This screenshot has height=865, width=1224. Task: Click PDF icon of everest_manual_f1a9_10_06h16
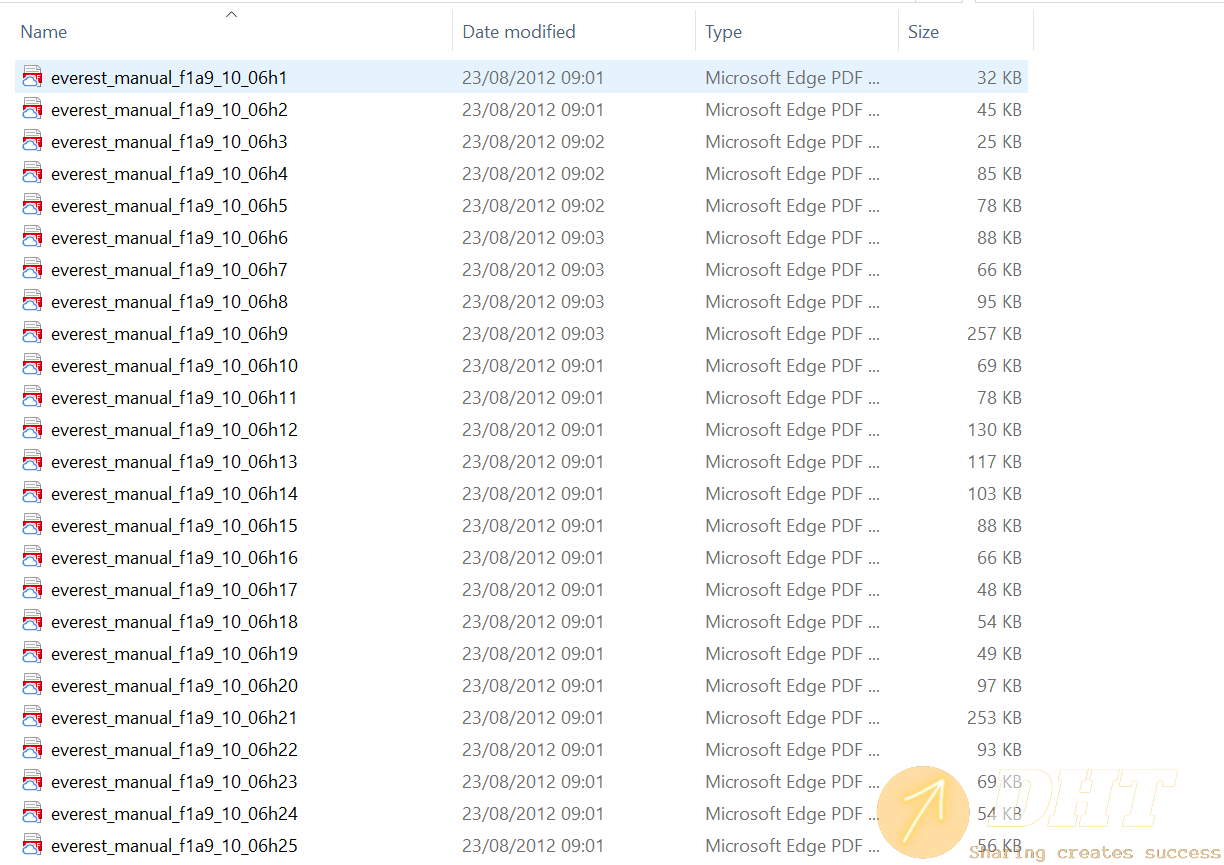[x=33, y=557]
